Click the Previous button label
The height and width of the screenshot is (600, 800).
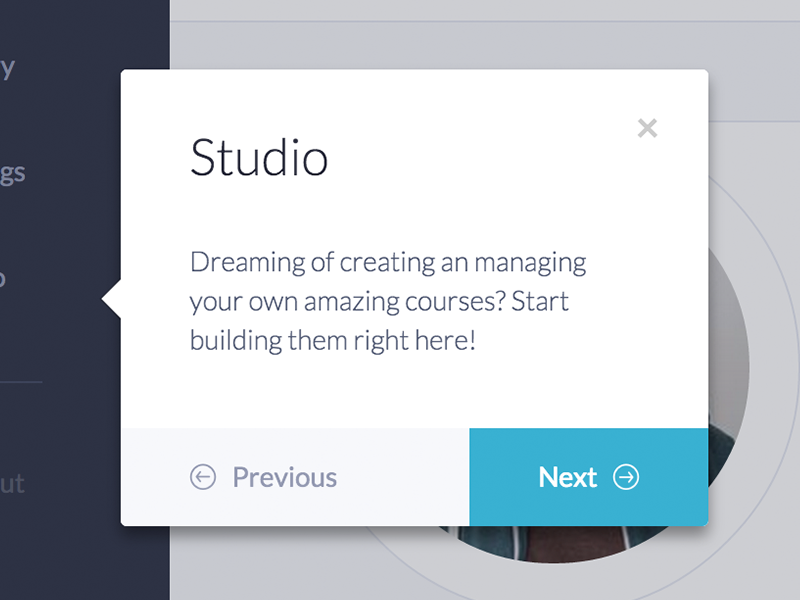[284, 478]
